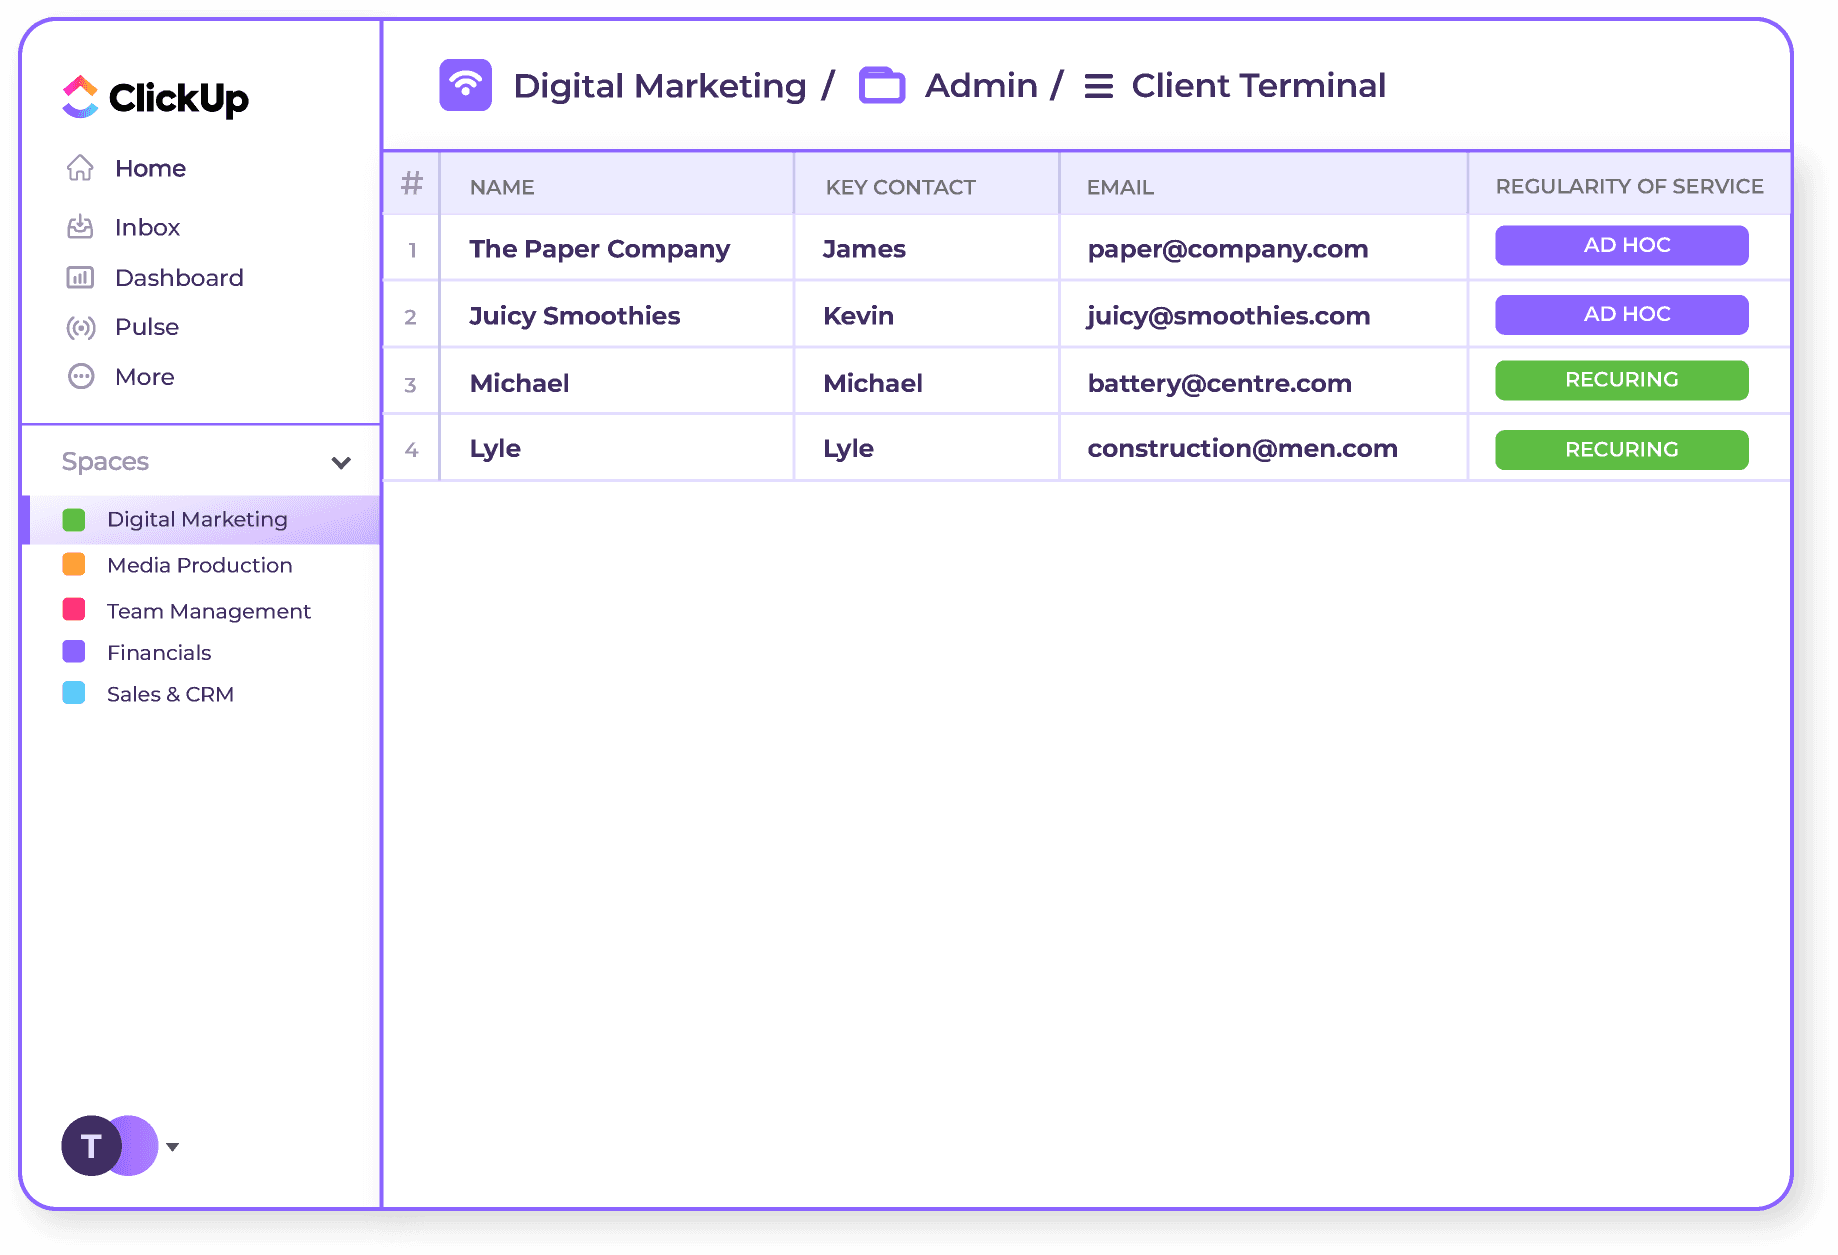The image size is (1838, 1255).
Task: Click the ClickUp logo
Action: click(155, 98)
